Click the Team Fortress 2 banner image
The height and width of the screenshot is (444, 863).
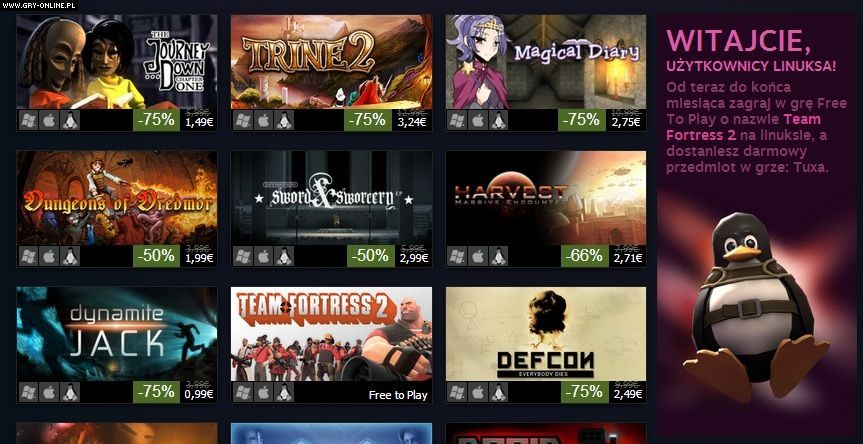tap(331, 334)
